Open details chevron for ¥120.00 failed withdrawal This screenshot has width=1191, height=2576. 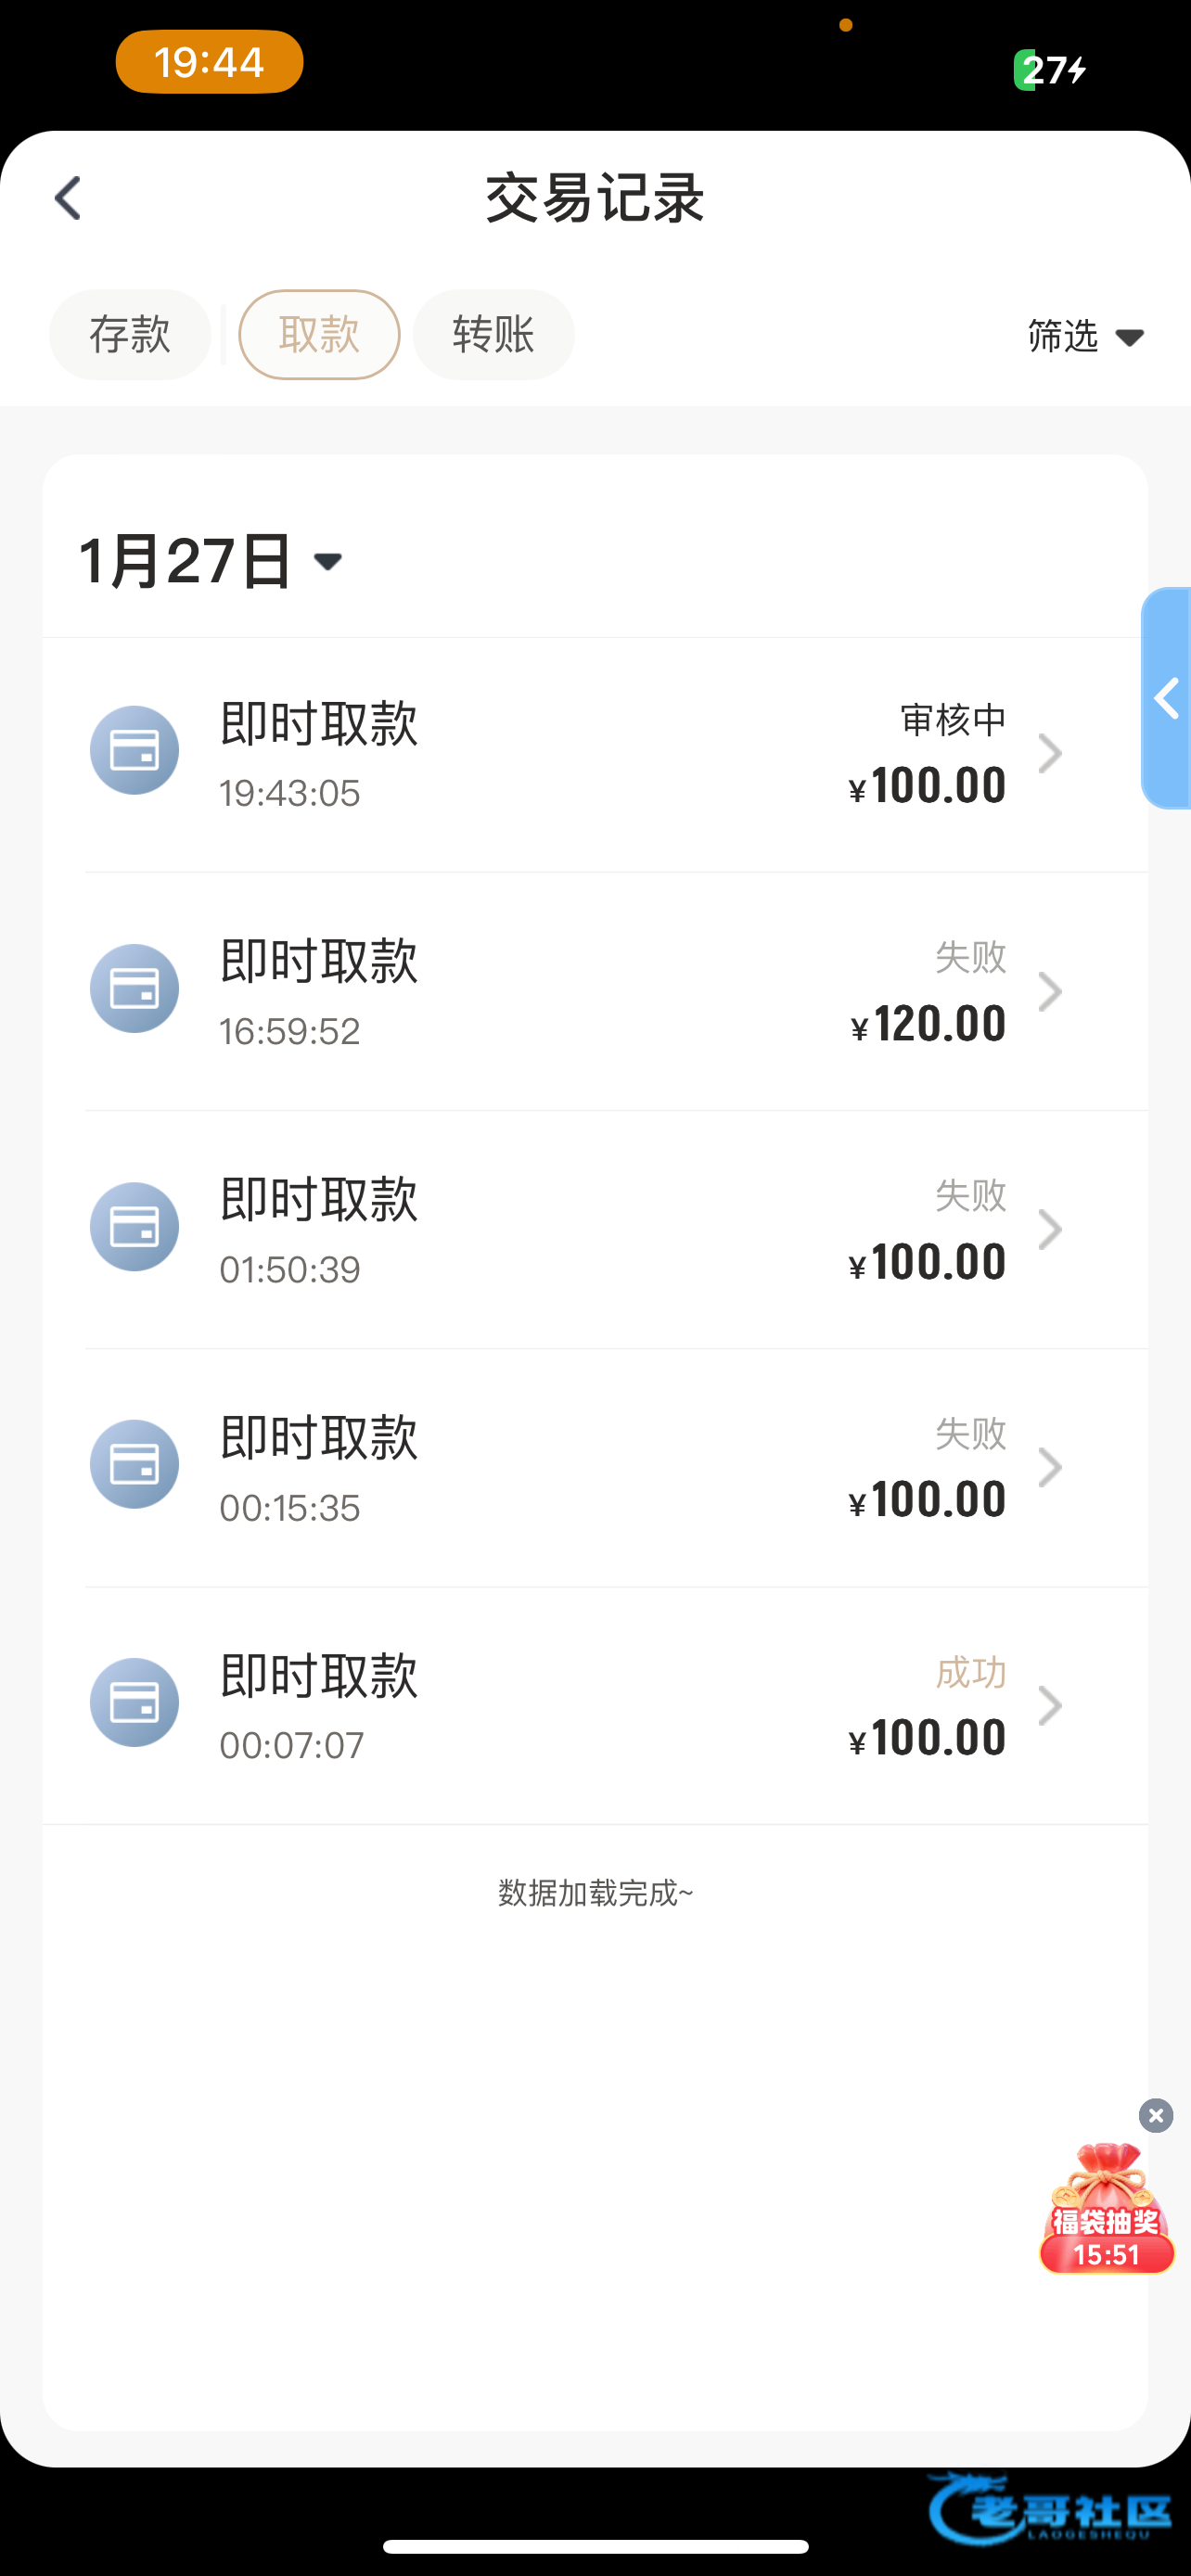coord(1049,991)
